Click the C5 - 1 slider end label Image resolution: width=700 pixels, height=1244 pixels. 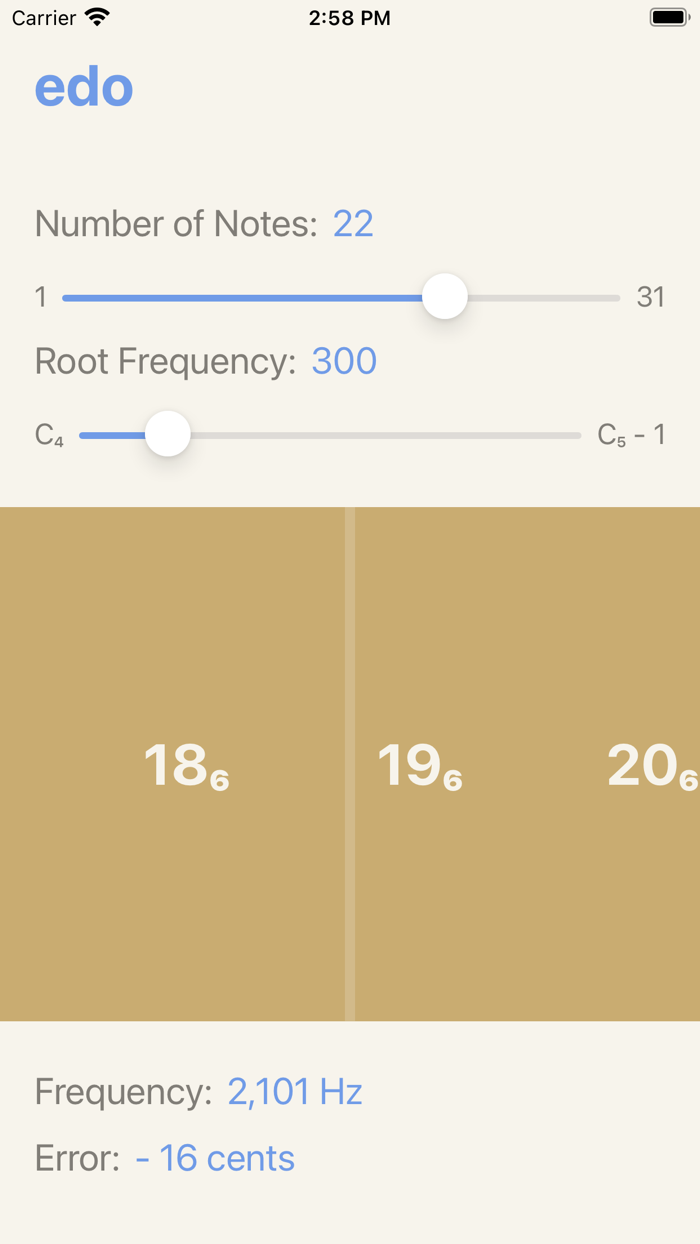point(631,435)
